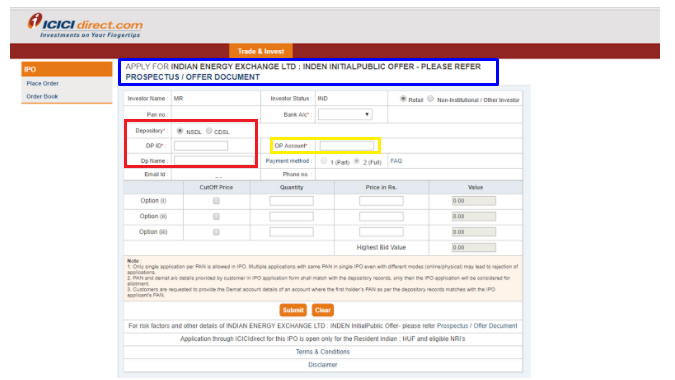
Task: Click Quantity field for Option (ii)
Action: pos(291,216)
